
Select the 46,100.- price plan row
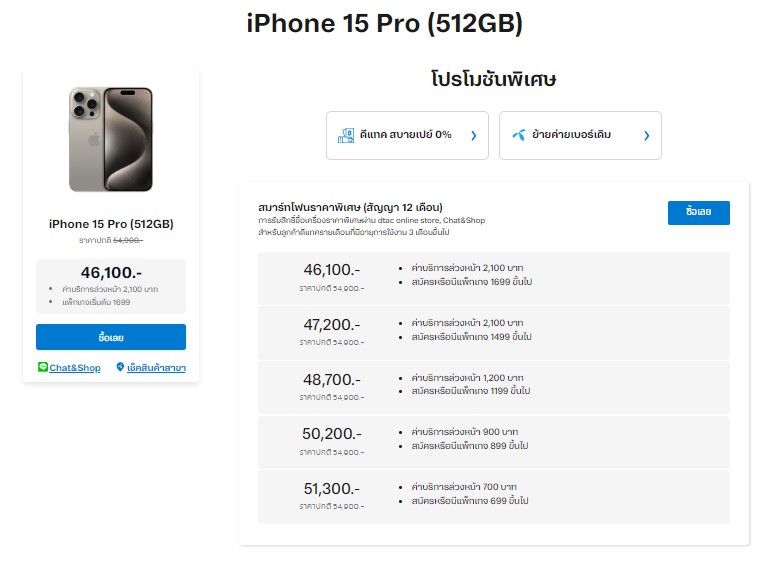(x=493, y=278)
